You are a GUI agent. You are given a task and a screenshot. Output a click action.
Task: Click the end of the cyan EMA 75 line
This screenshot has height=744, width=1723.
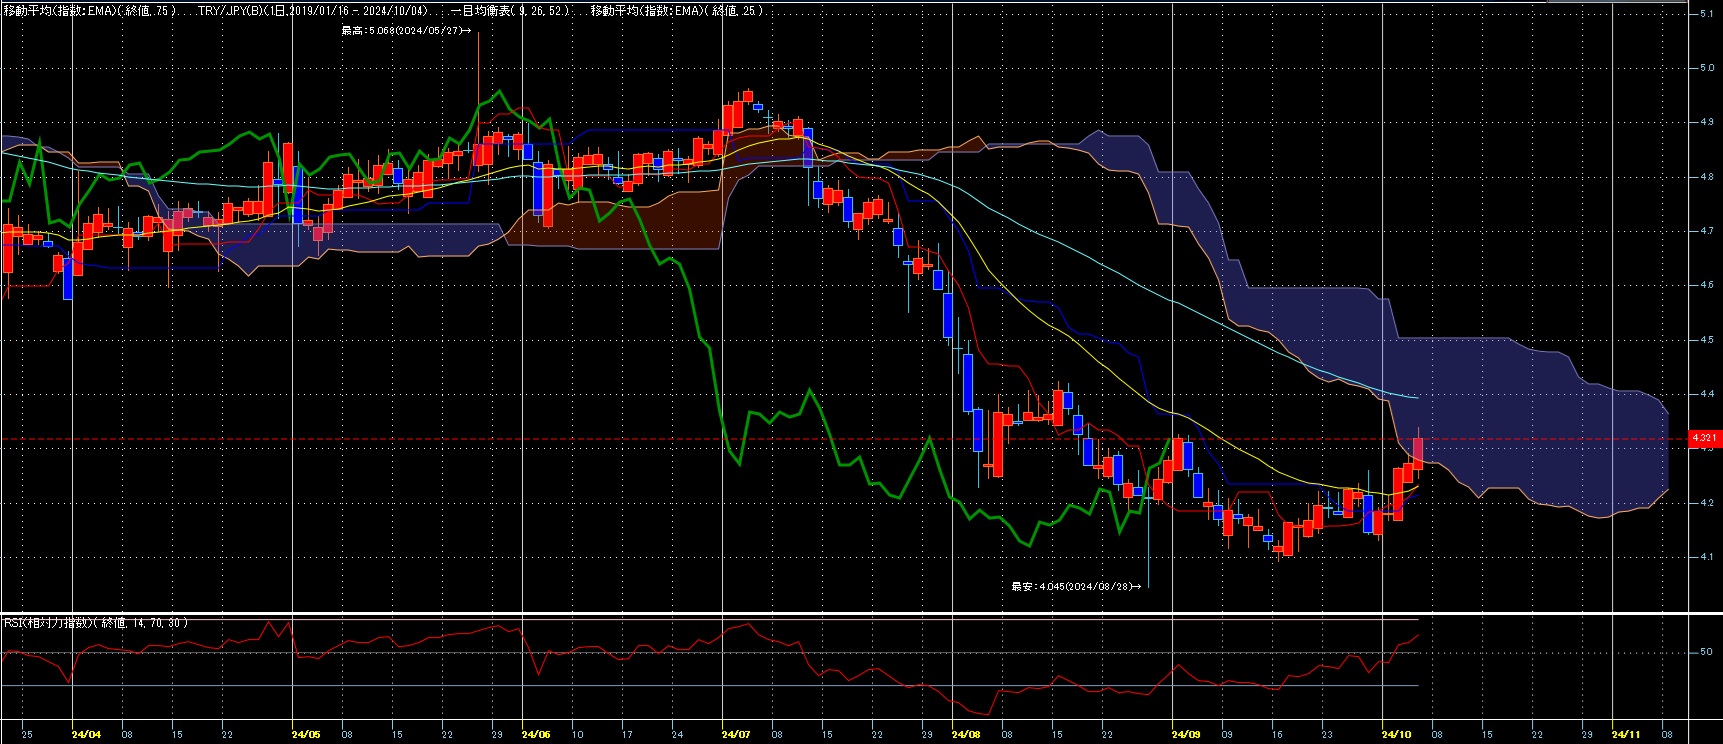click(1417, 397)
